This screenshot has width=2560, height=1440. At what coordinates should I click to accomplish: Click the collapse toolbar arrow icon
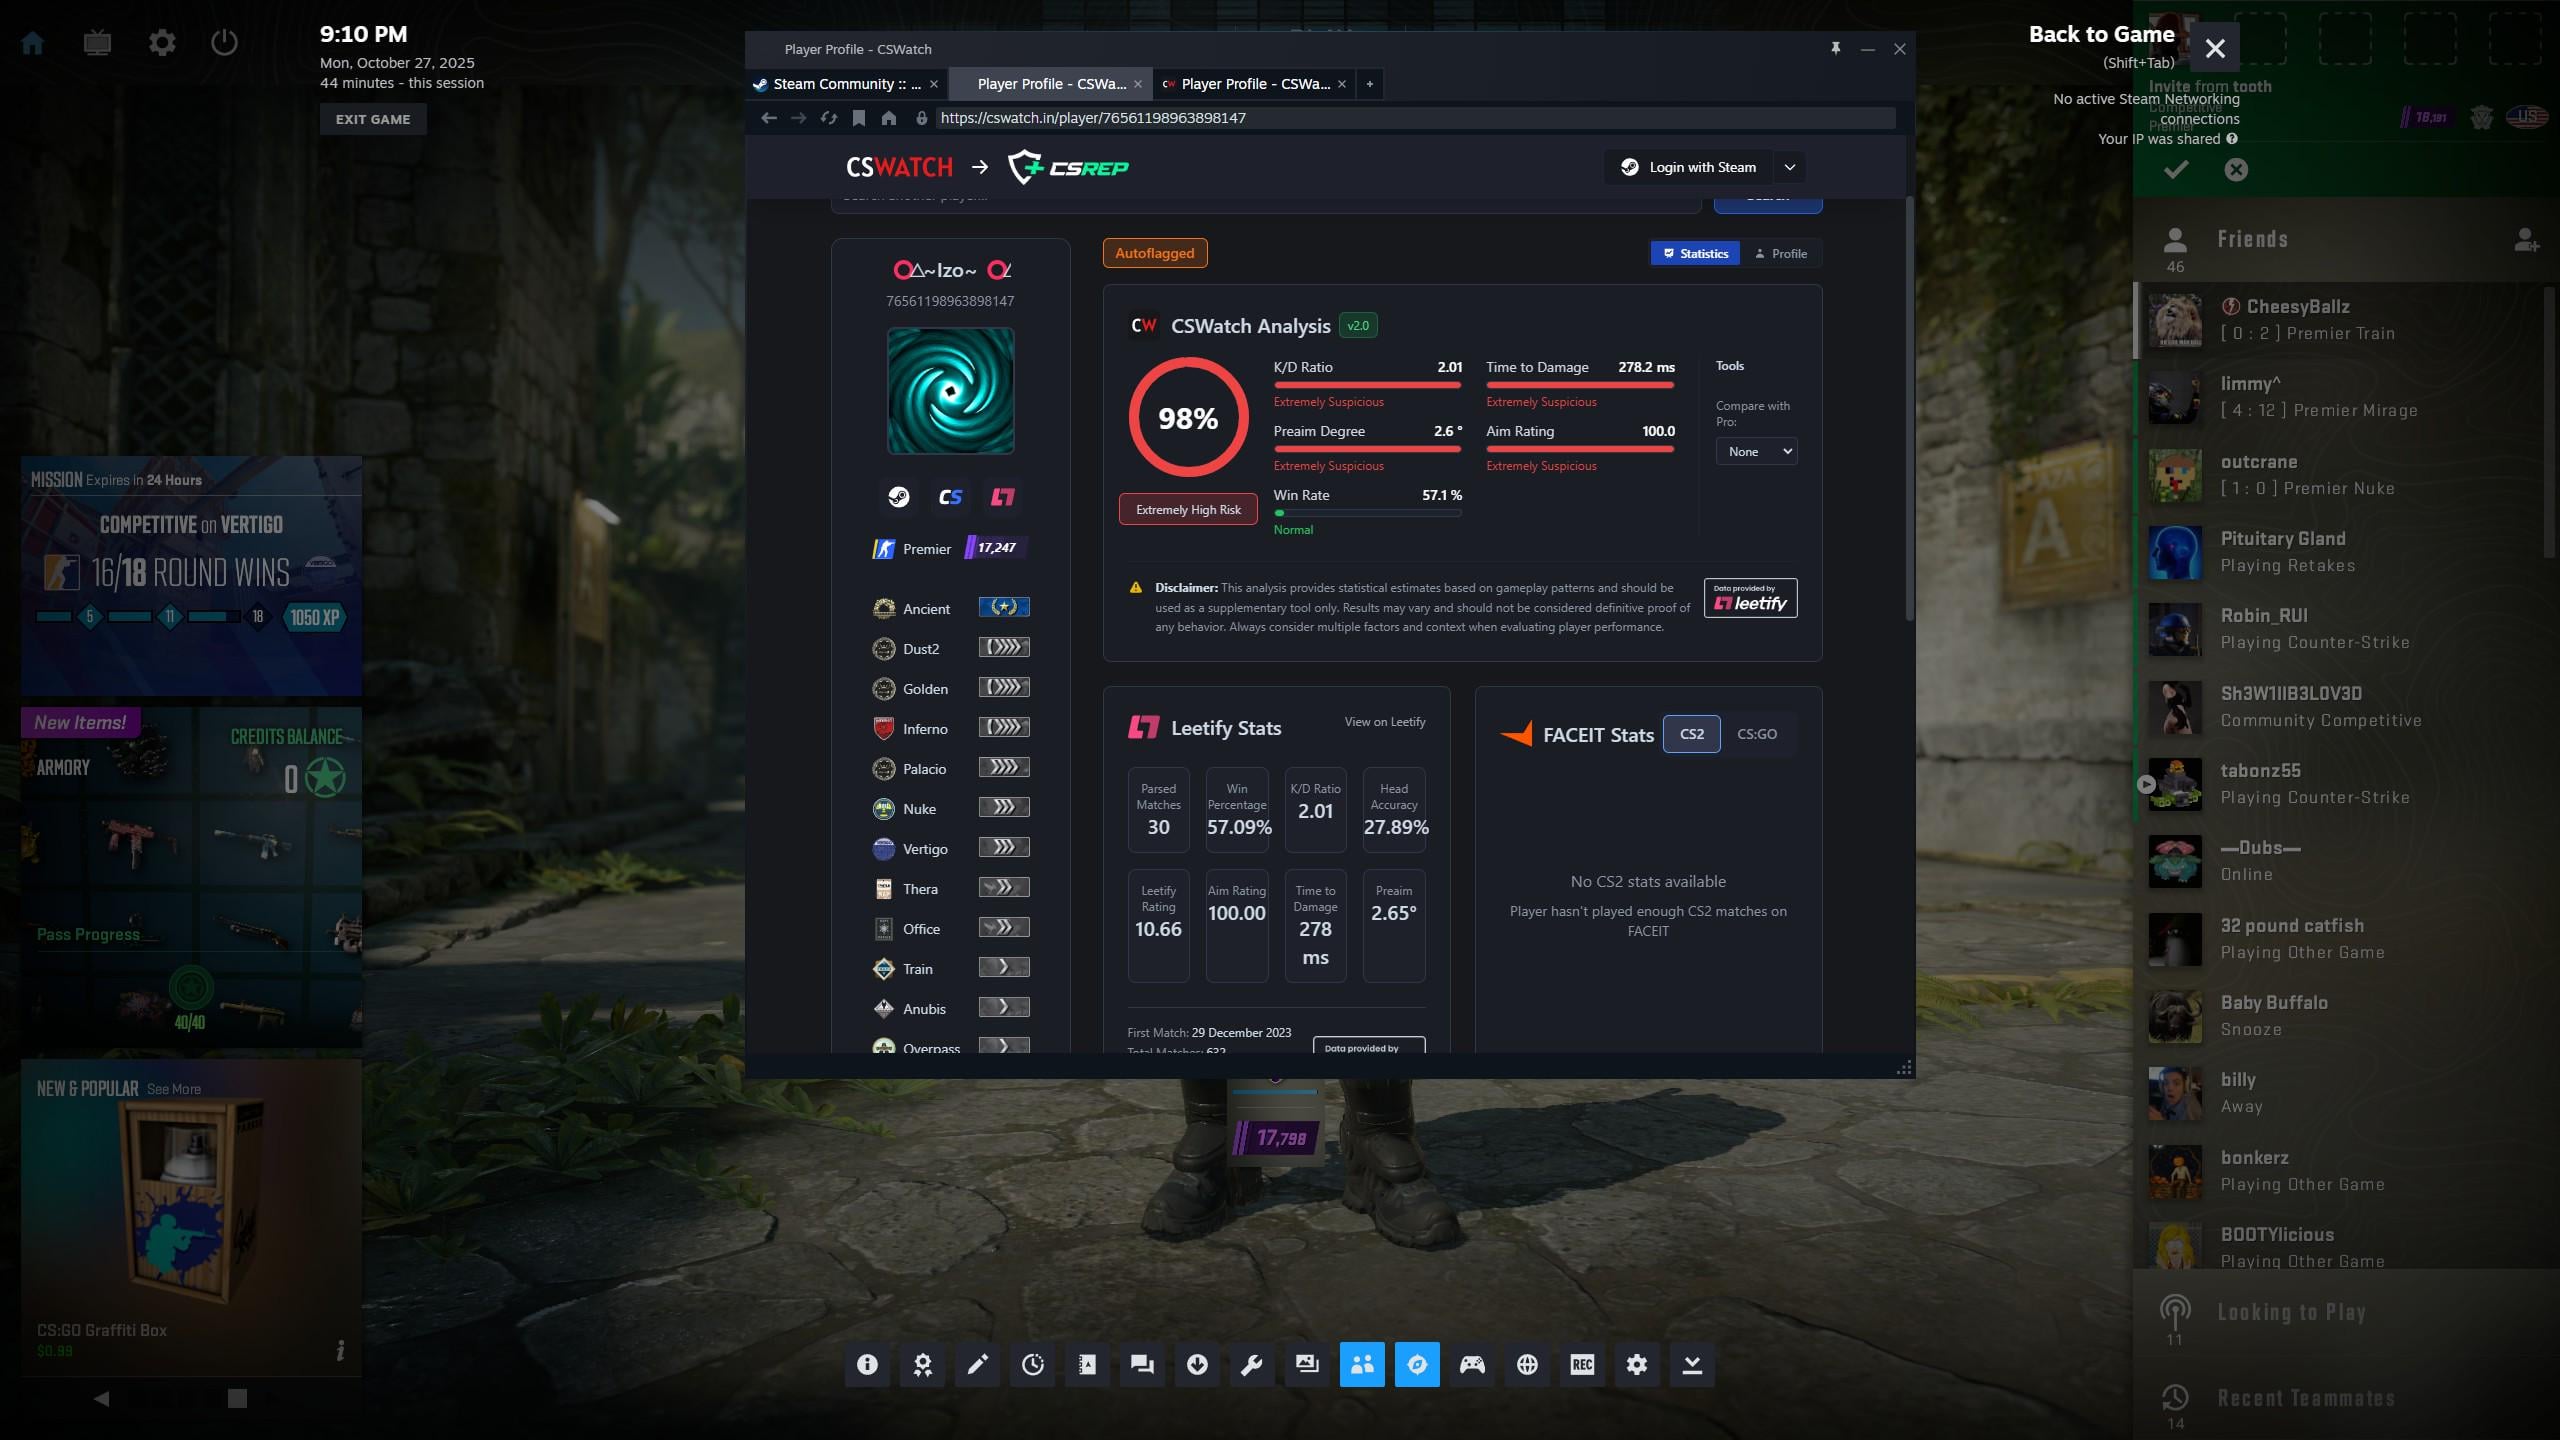coord(1692,1365)
